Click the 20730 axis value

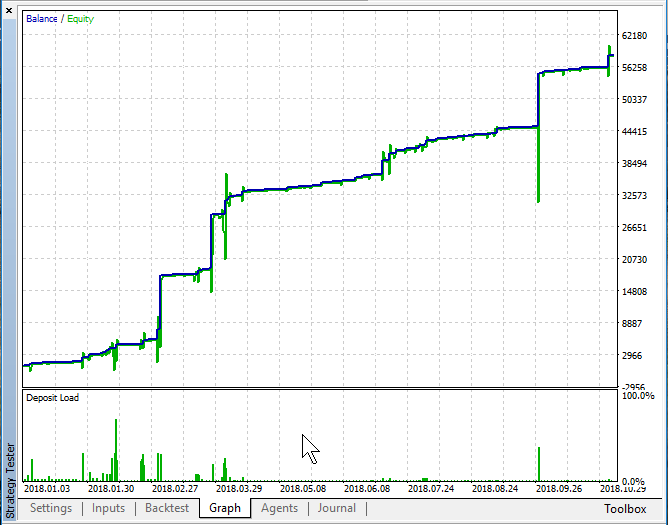(x=634, y=259)
